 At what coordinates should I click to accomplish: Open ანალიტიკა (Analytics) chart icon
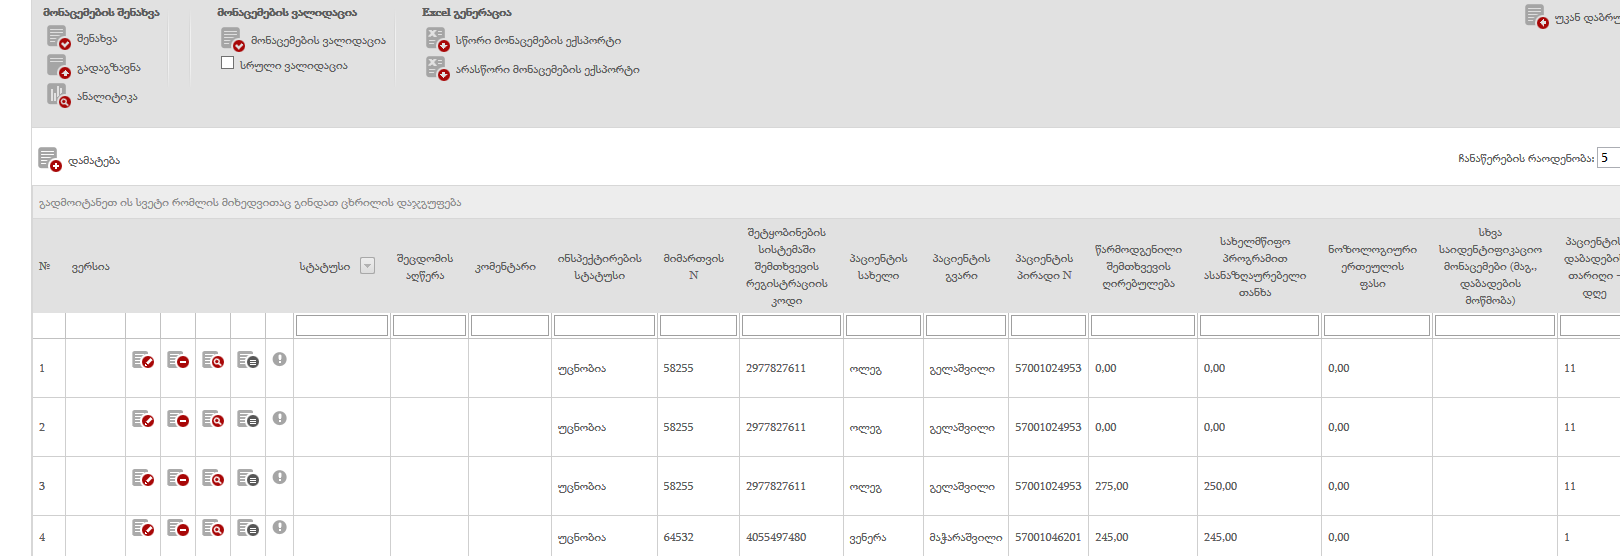58,96
